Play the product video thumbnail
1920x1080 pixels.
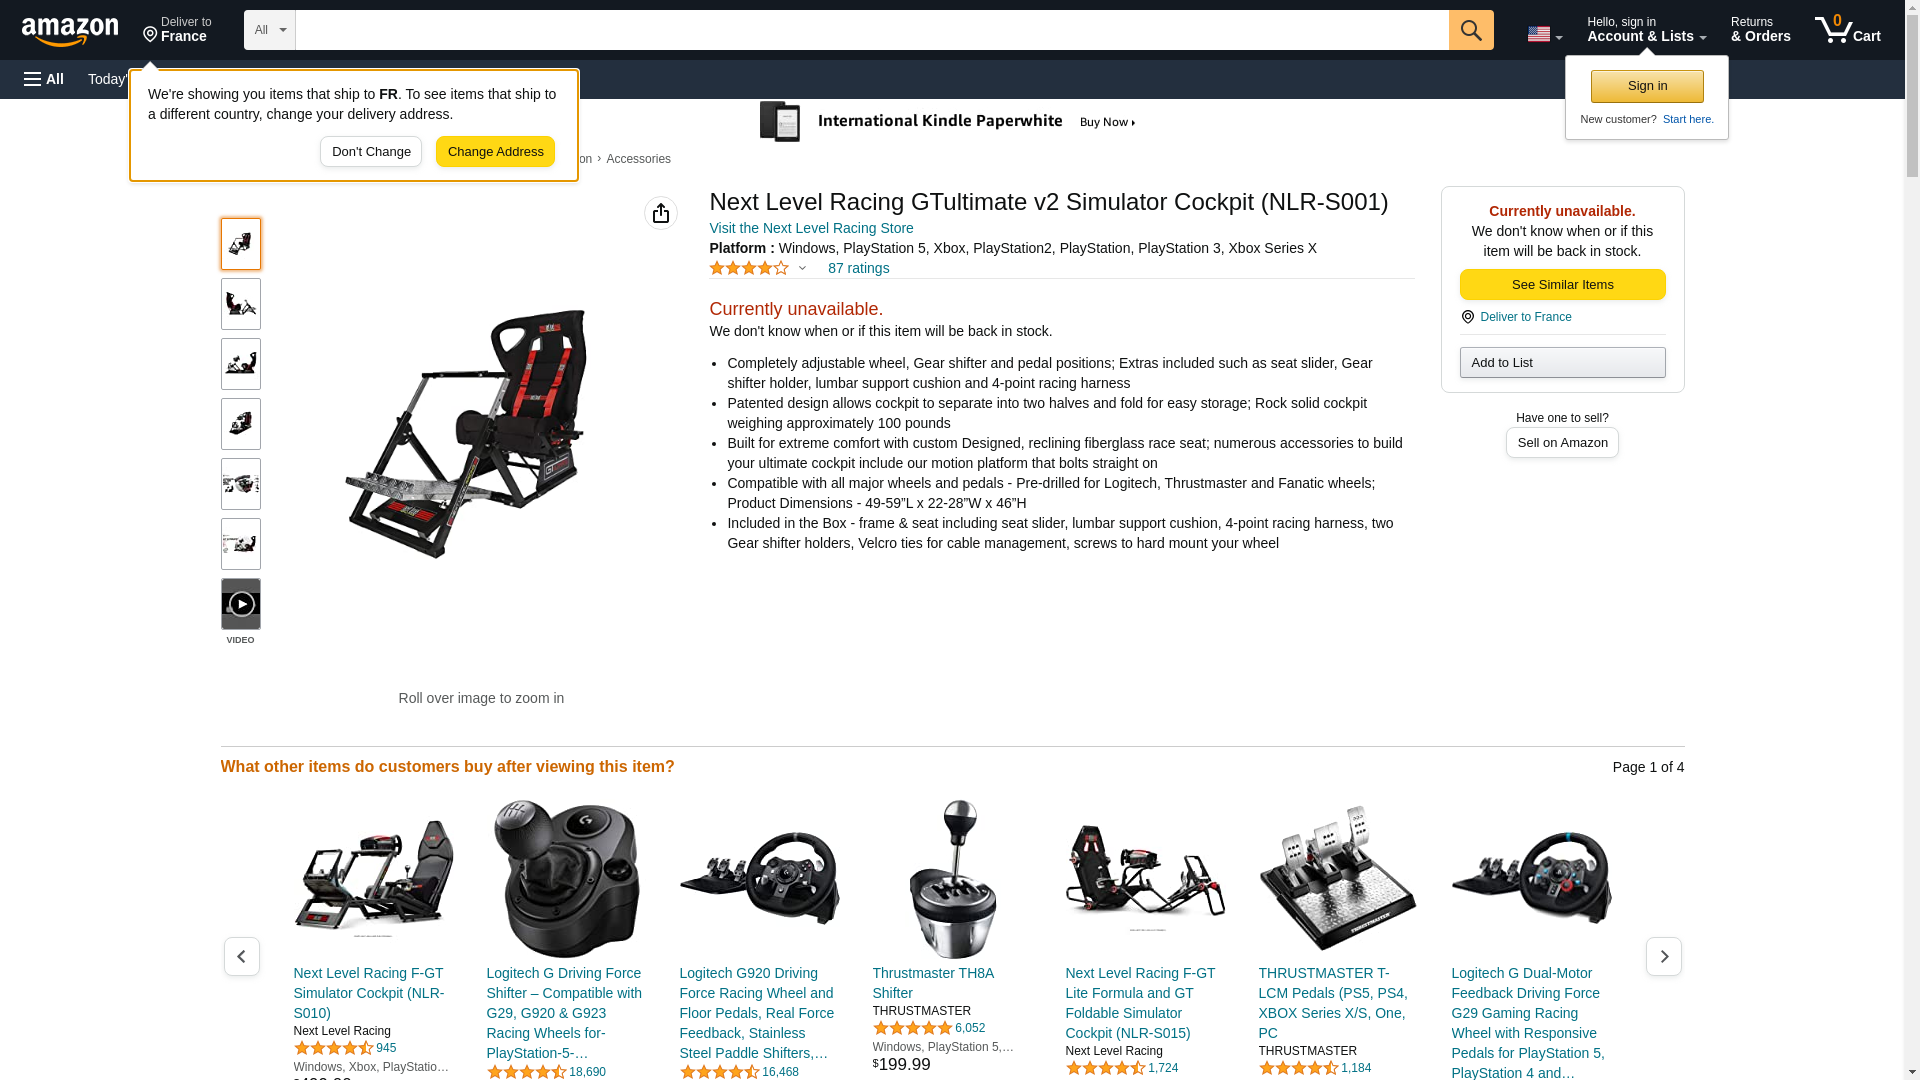pos(241,604)
